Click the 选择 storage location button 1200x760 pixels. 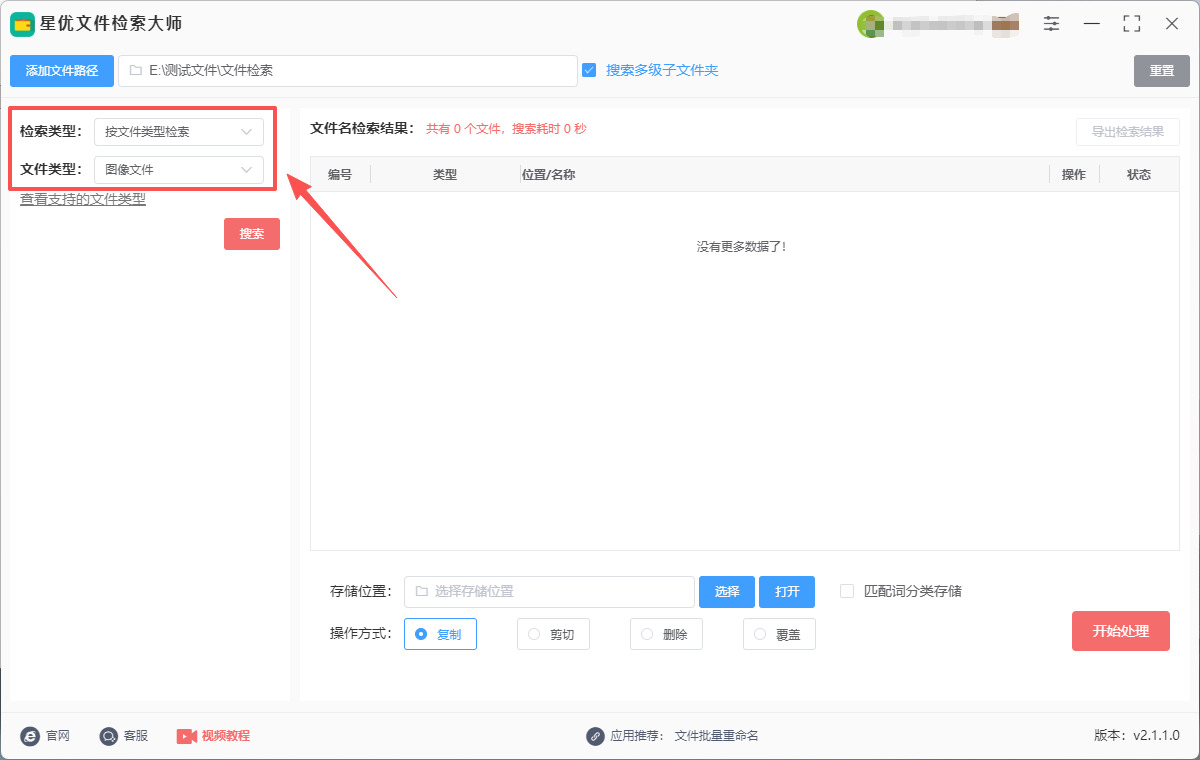click(x=727, y=592)
